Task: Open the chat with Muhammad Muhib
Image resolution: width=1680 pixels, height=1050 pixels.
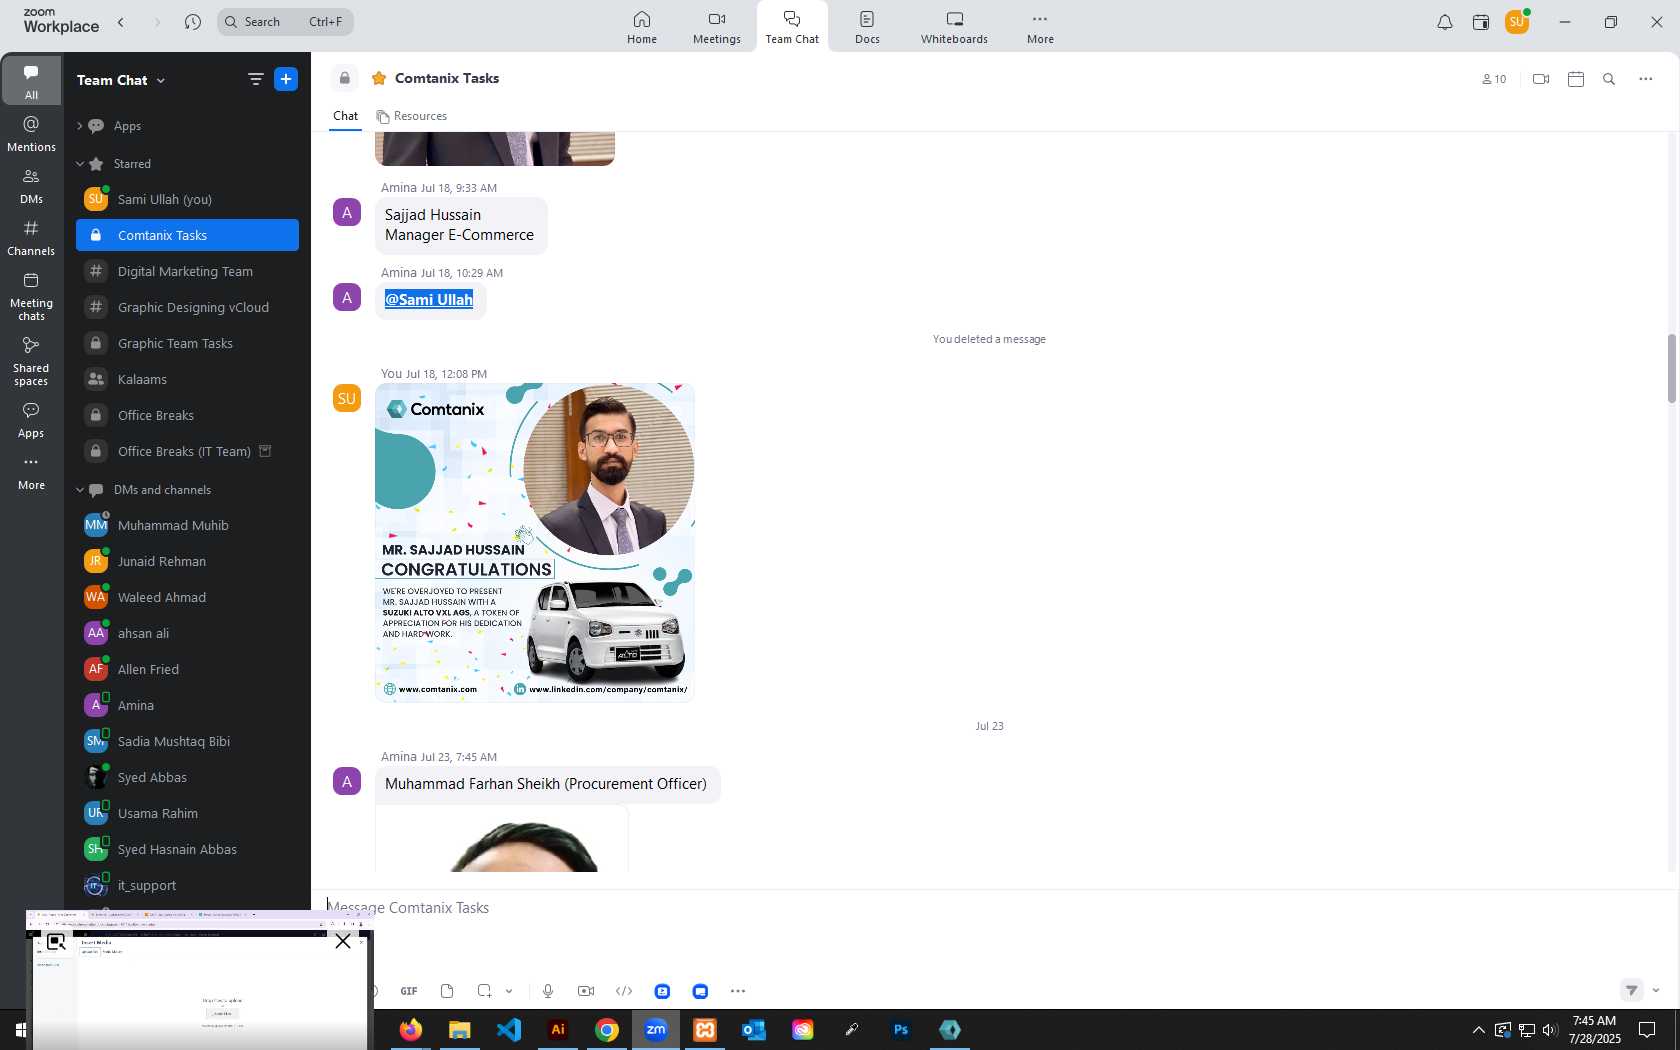Action: [187, 525]
